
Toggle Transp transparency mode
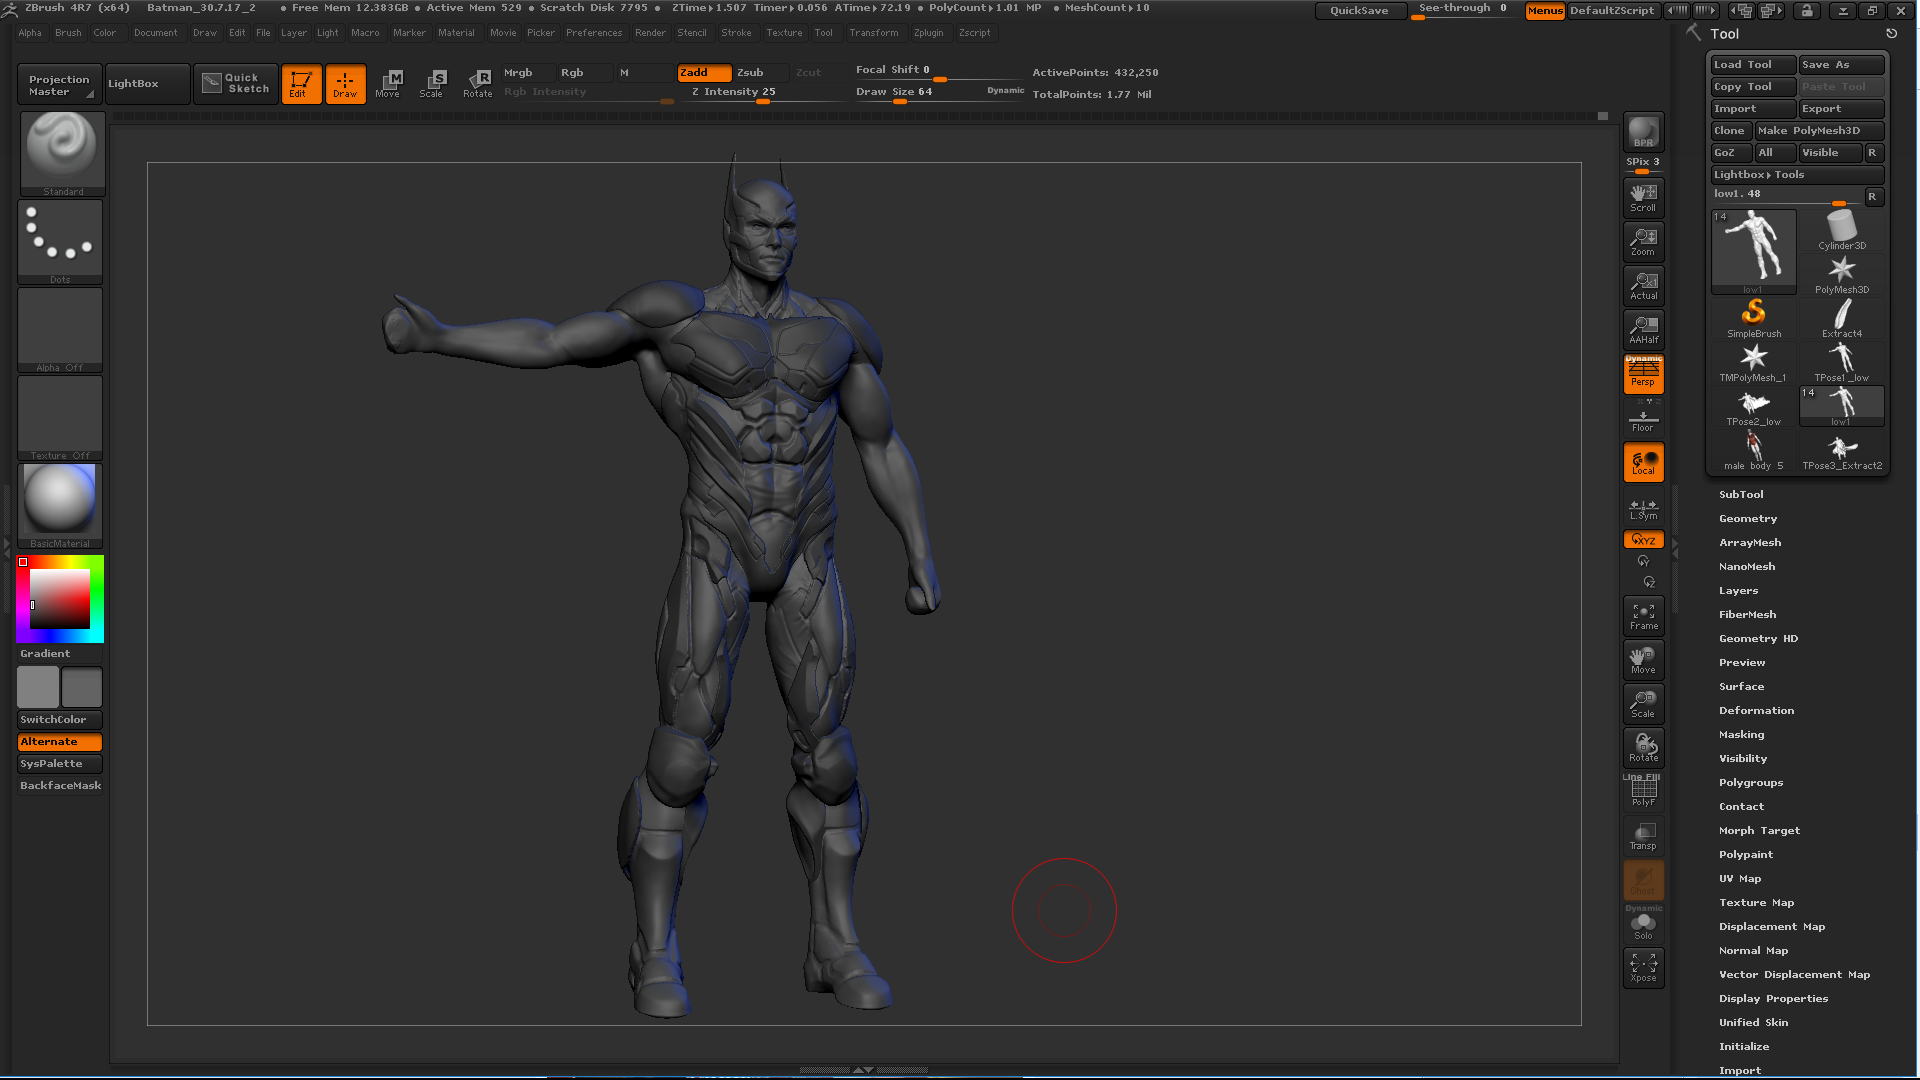(1643, 835)
